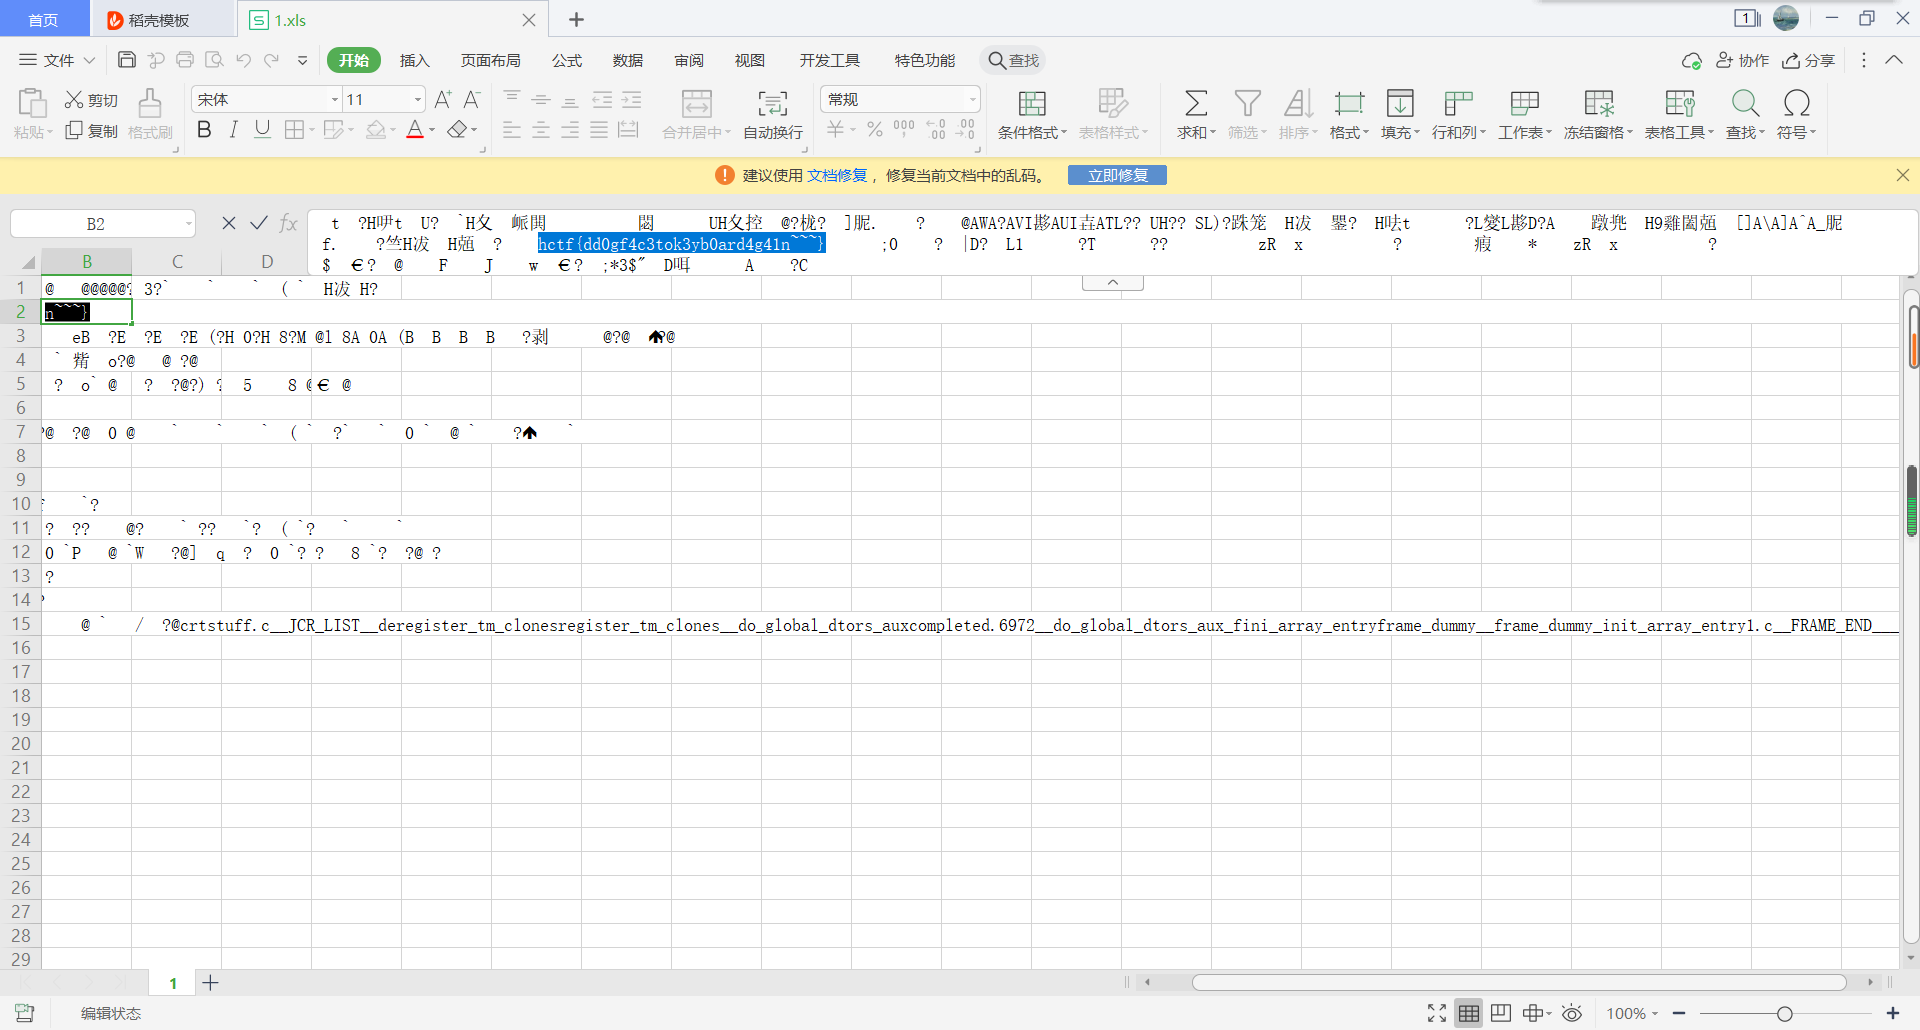Image resolution: width=1920 pixels, height=1030 pixels.
Task: Switch to the Formulas (公式) tab
Action: pos(566,61)
